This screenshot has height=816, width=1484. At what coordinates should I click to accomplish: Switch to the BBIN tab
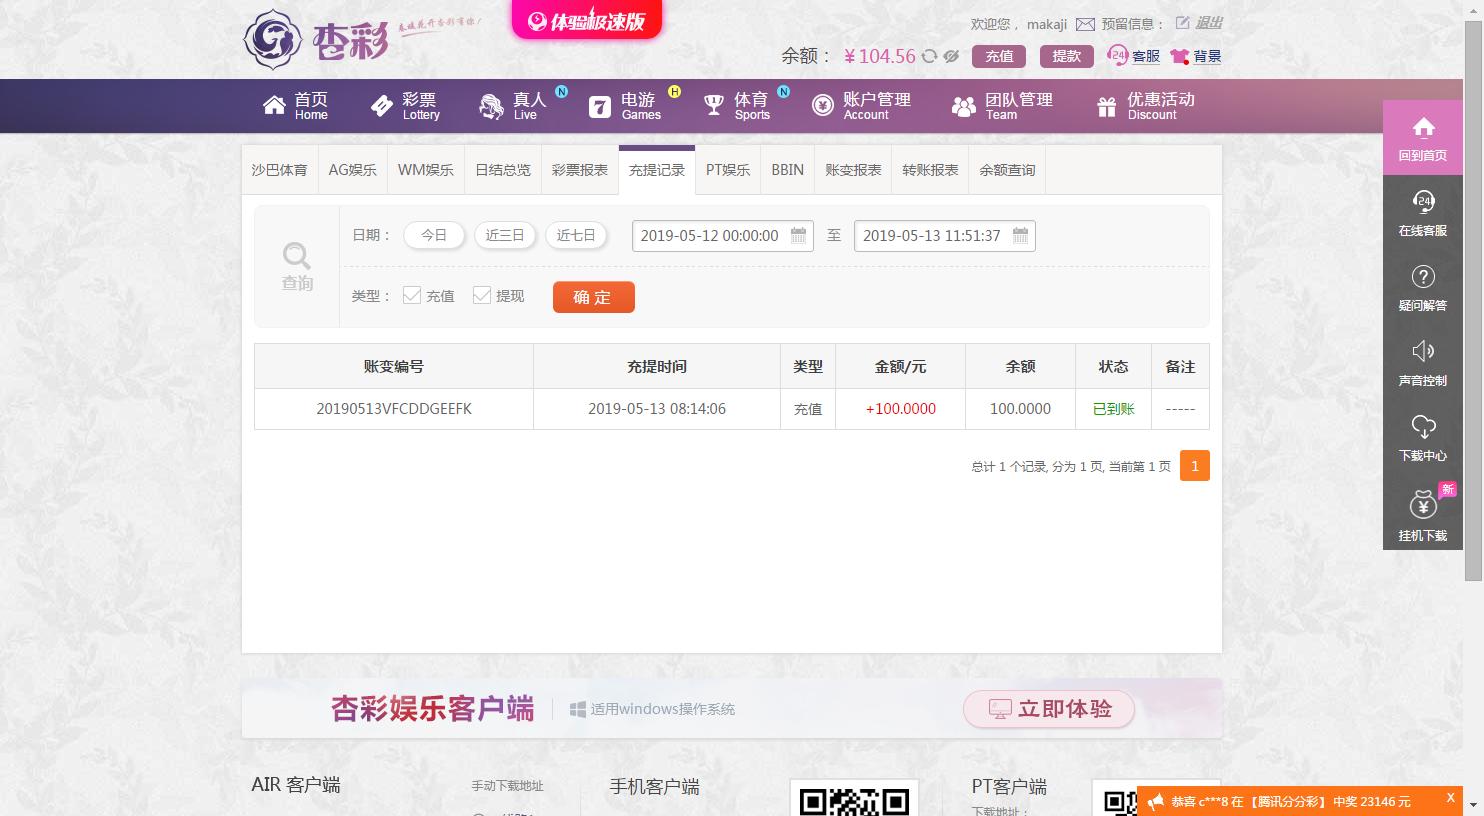point(788,170)
